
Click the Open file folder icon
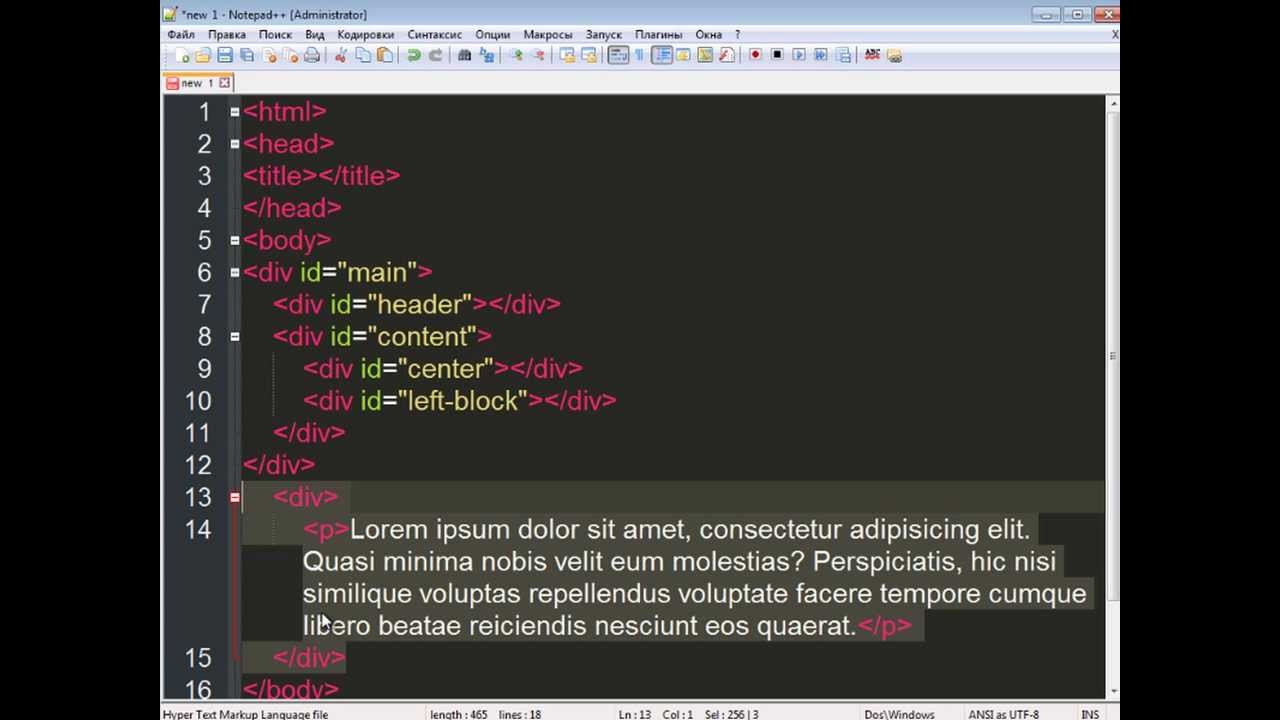(203, 55)
